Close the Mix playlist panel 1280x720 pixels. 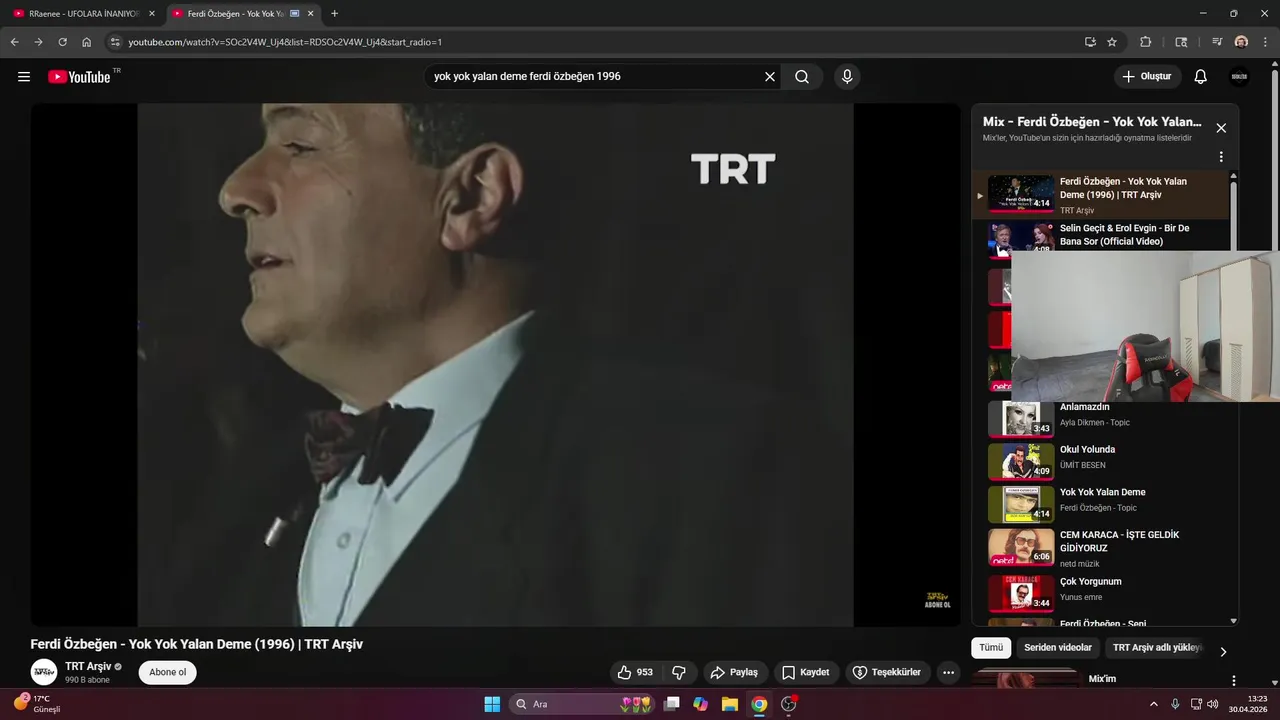(1221, 128)
